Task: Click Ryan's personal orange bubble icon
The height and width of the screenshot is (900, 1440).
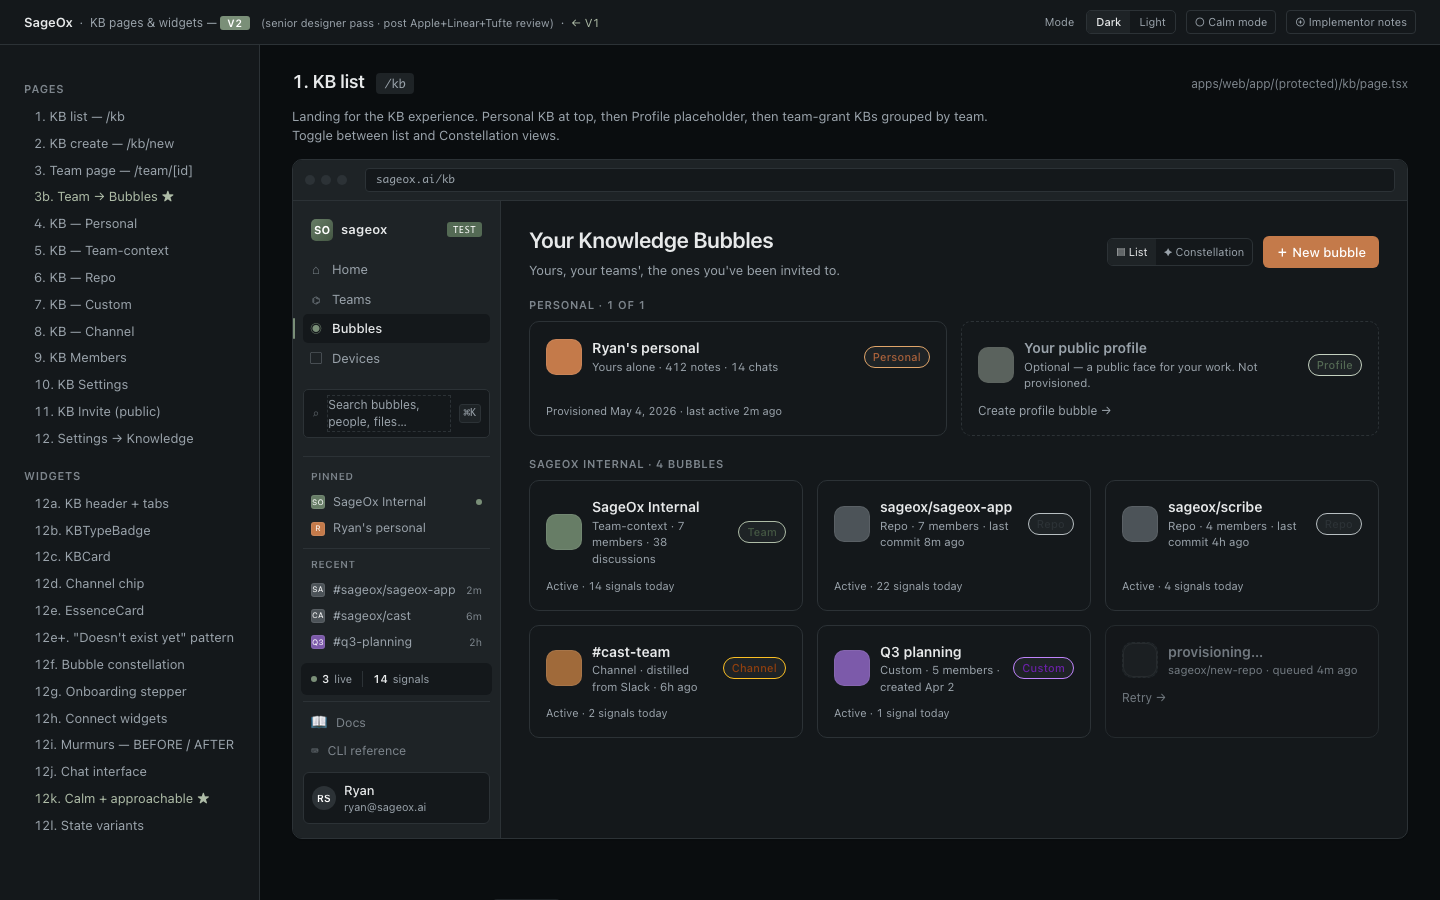Action: click(x=564, y=357)
